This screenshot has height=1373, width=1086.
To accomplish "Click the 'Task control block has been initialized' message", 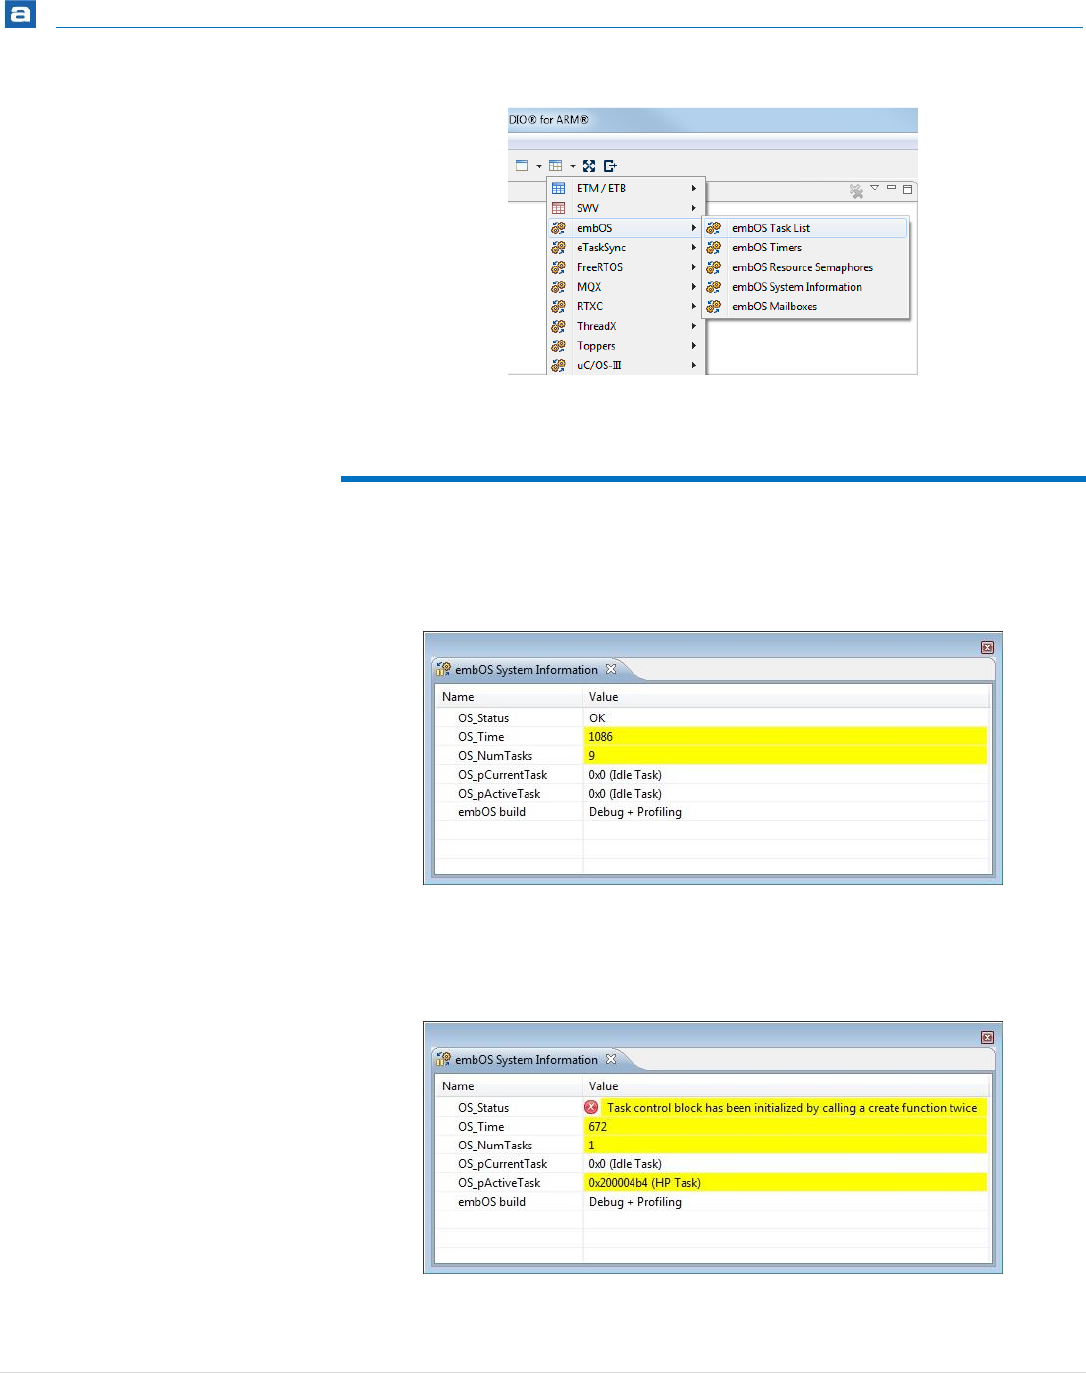I will pos(792,1108).
